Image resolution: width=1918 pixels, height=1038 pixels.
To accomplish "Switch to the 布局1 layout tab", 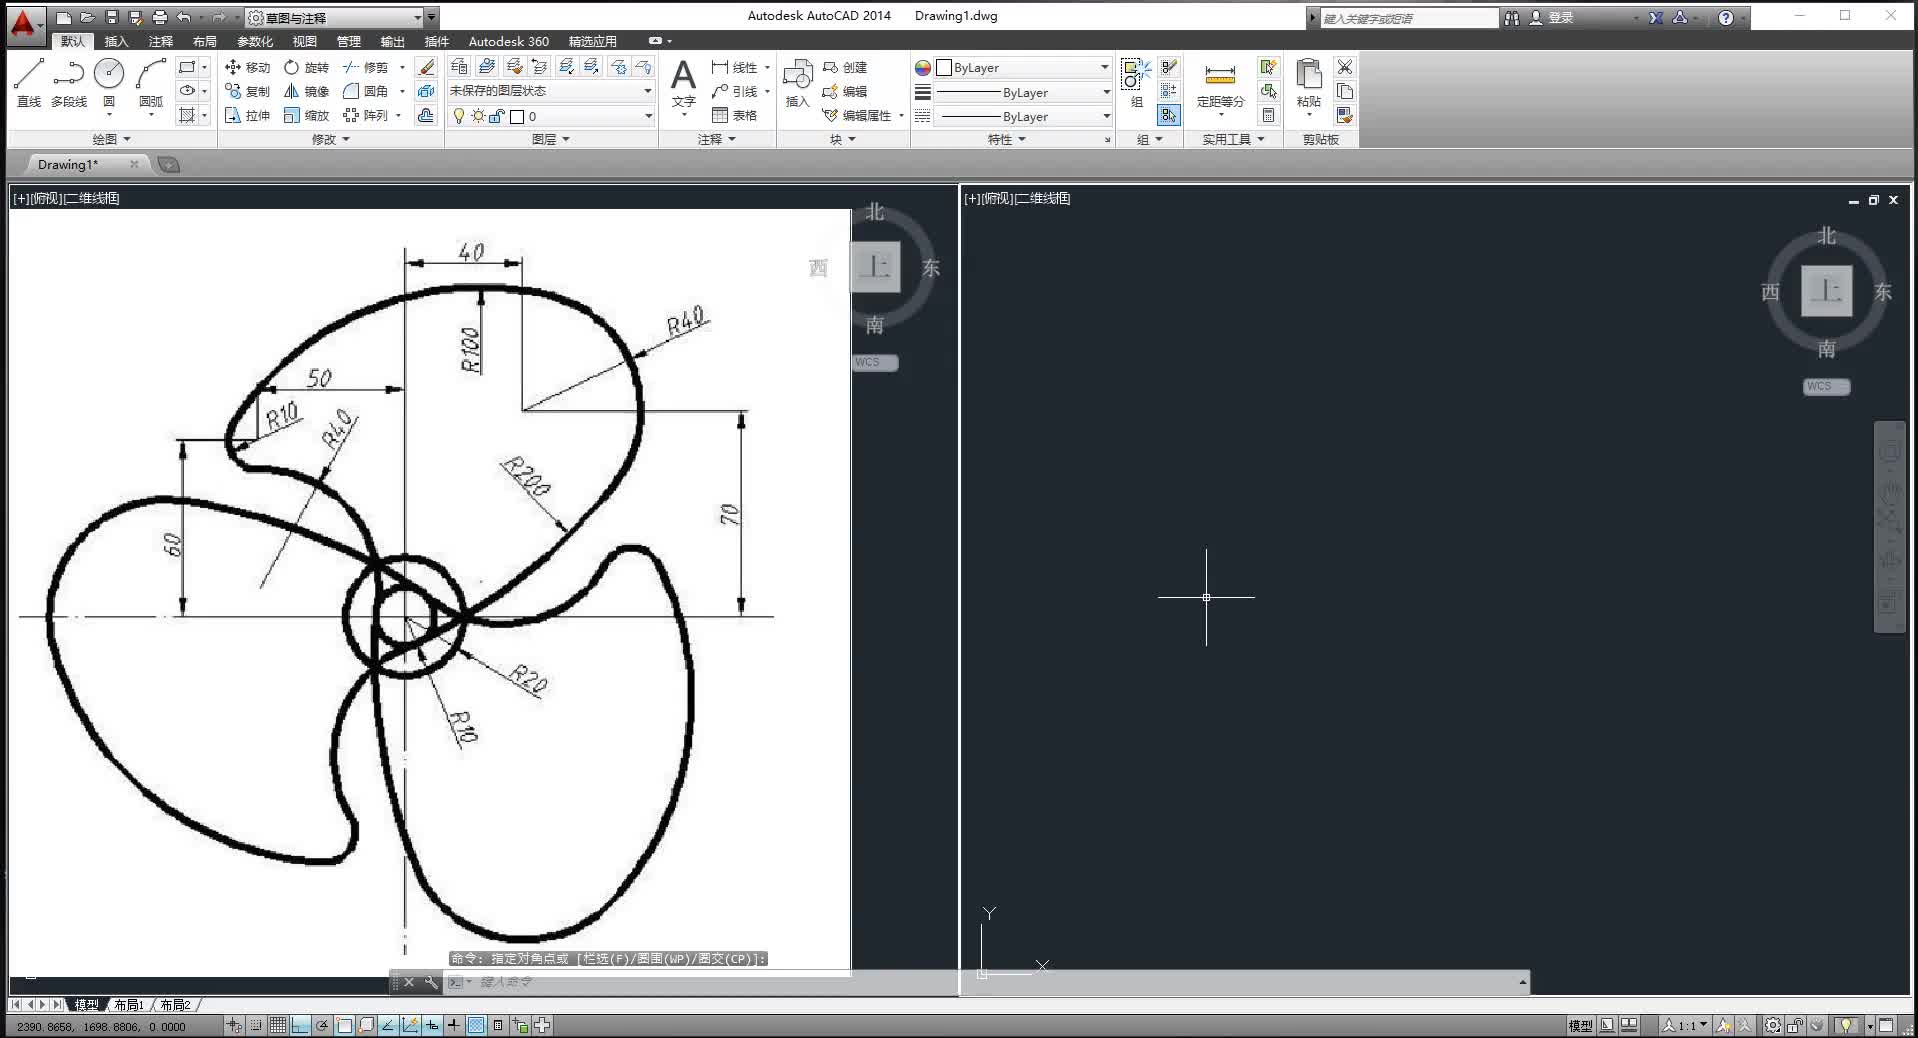I will 129,1005.
